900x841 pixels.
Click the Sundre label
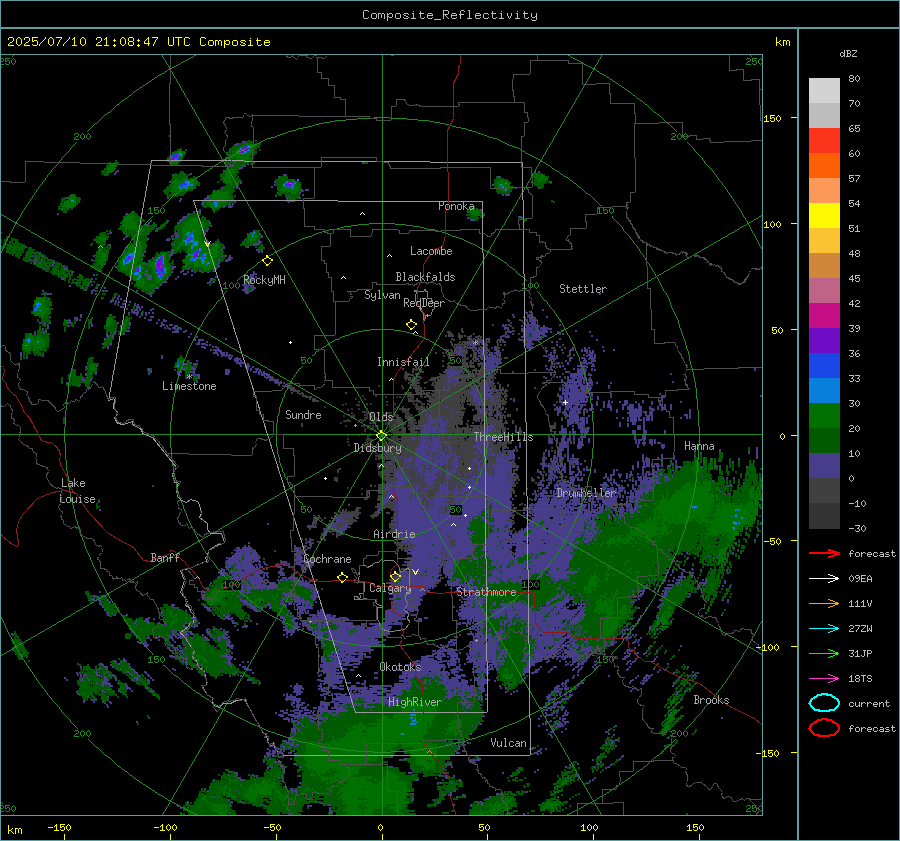pos(303,414)
